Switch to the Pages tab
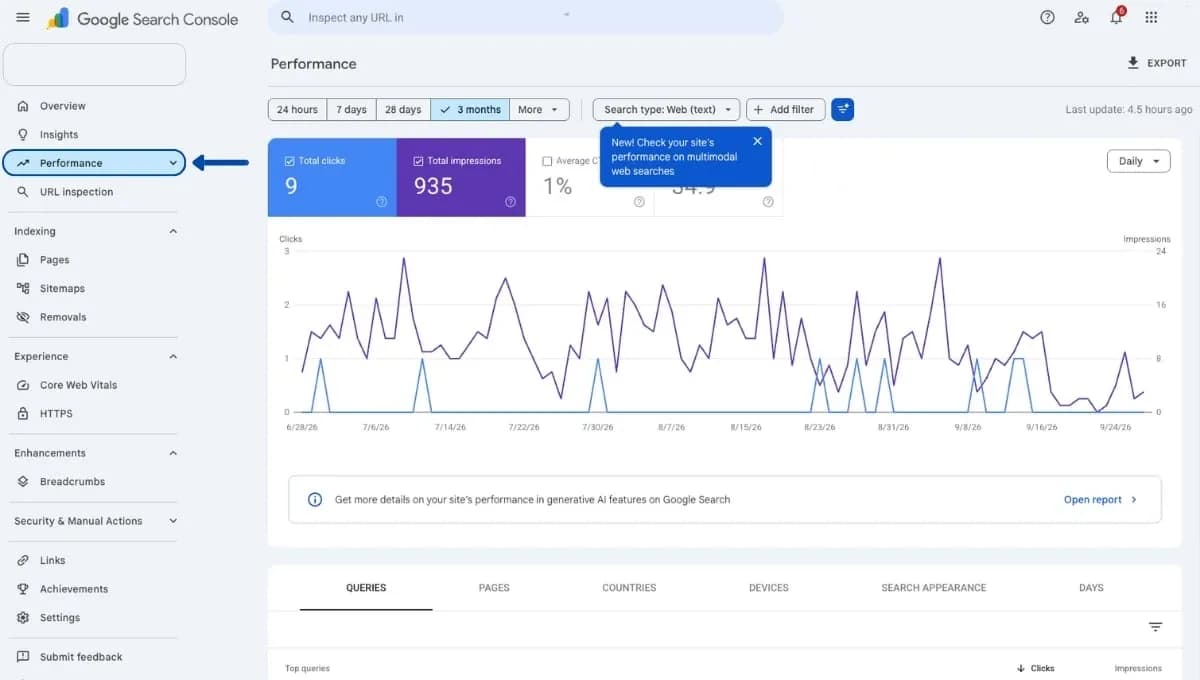1200x680 pixels. (x=494, y=588)
